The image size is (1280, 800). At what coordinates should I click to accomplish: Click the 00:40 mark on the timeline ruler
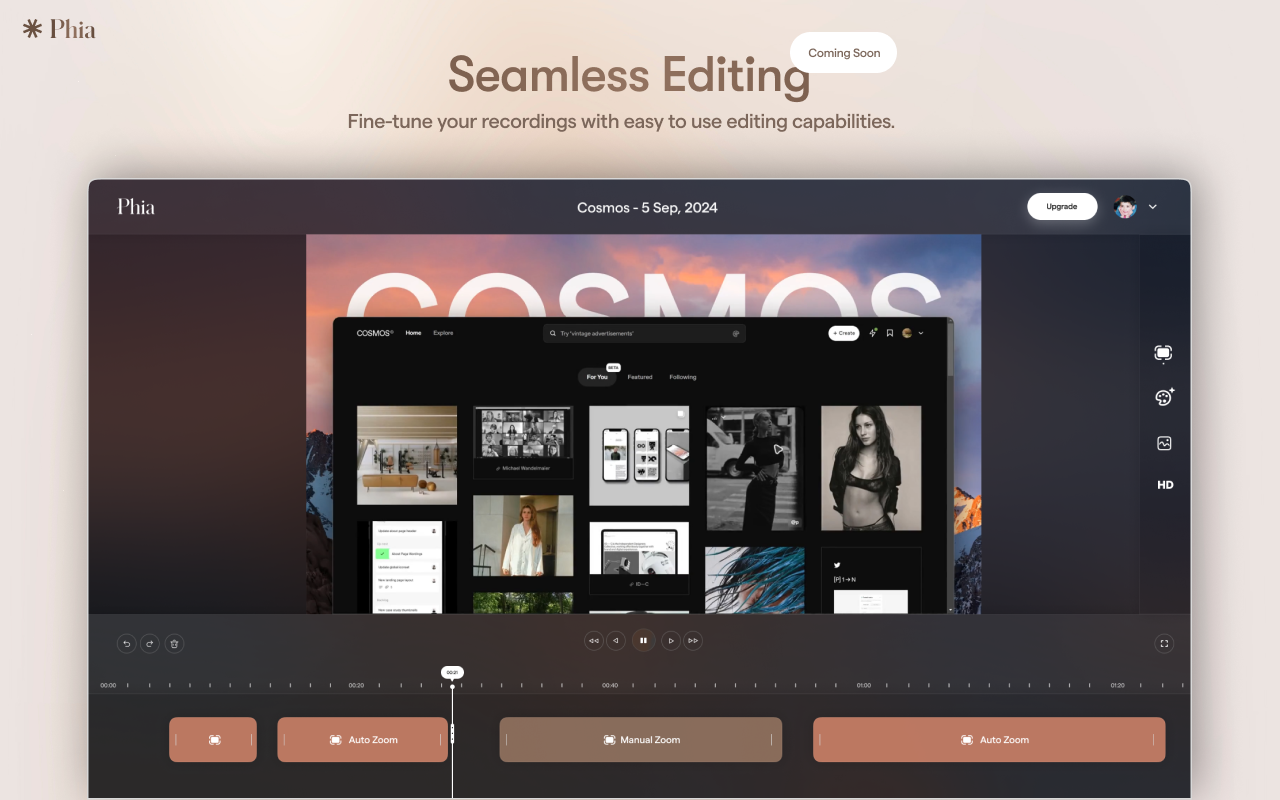pyautogui.click(x=610, y=685)
